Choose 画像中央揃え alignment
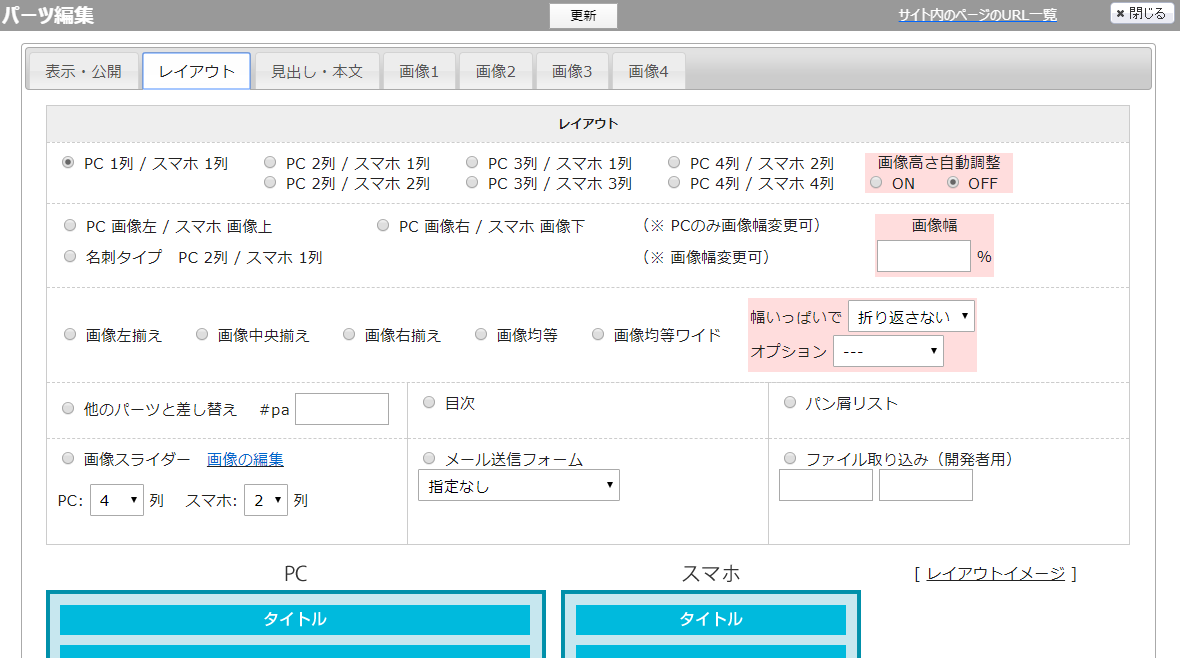The width and height of the screenshot is (1180, 658). tap(202, 335)
